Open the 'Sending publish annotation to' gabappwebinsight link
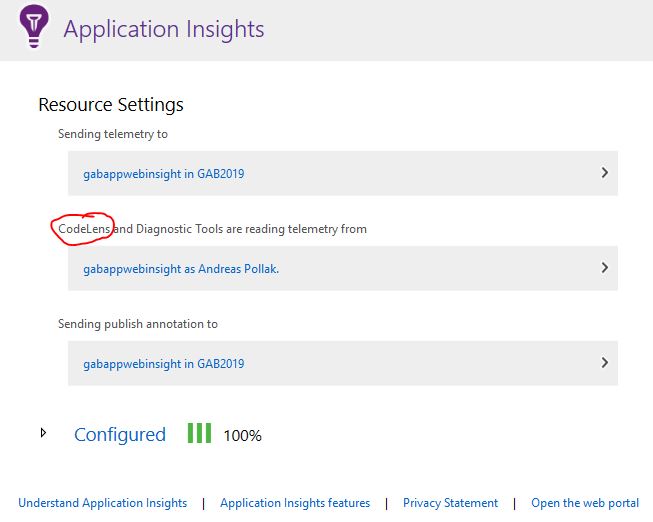This screenshot has width=653, height=522. click(x=164, y=364)
